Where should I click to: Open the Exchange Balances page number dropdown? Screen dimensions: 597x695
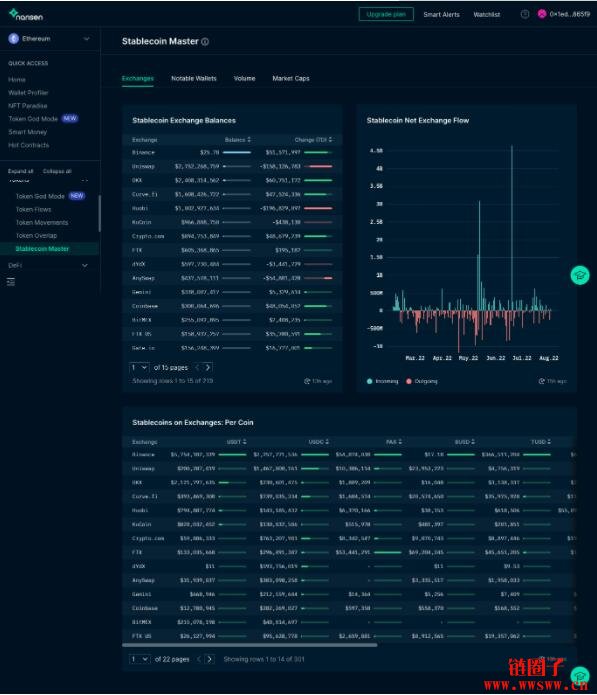tap(139, 367)
